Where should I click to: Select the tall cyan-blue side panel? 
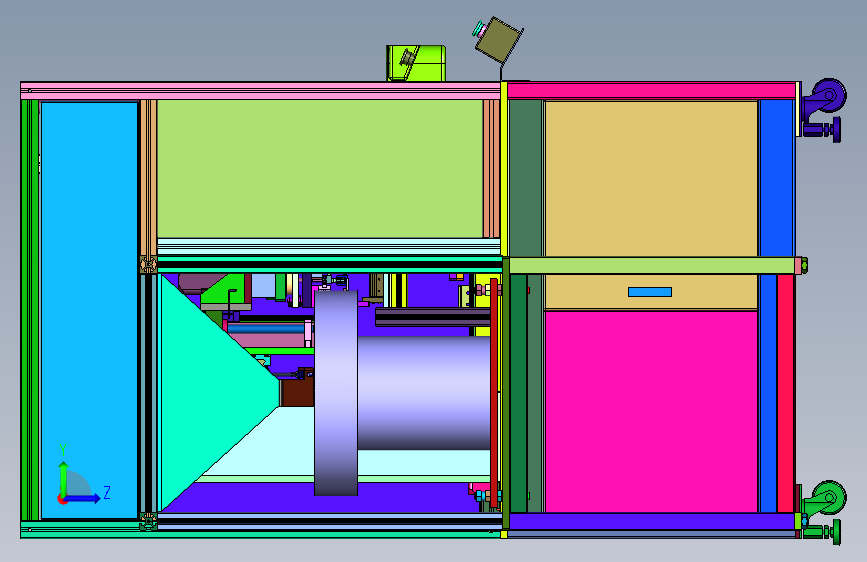click(x=89, y=310)
